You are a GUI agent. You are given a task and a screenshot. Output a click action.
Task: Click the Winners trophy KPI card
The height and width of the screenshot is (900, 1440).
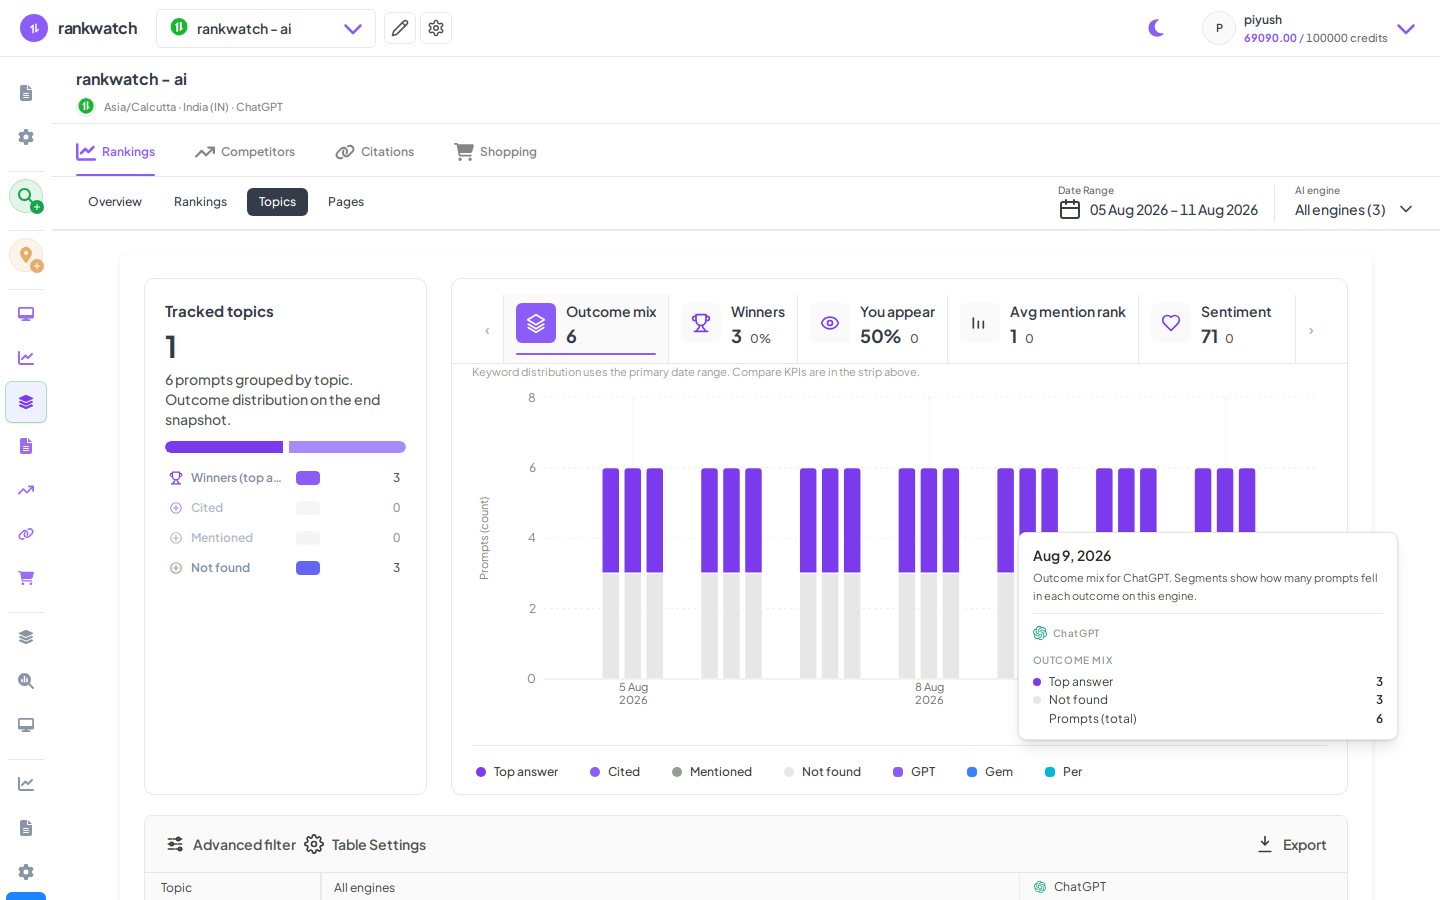coord(733,324)
